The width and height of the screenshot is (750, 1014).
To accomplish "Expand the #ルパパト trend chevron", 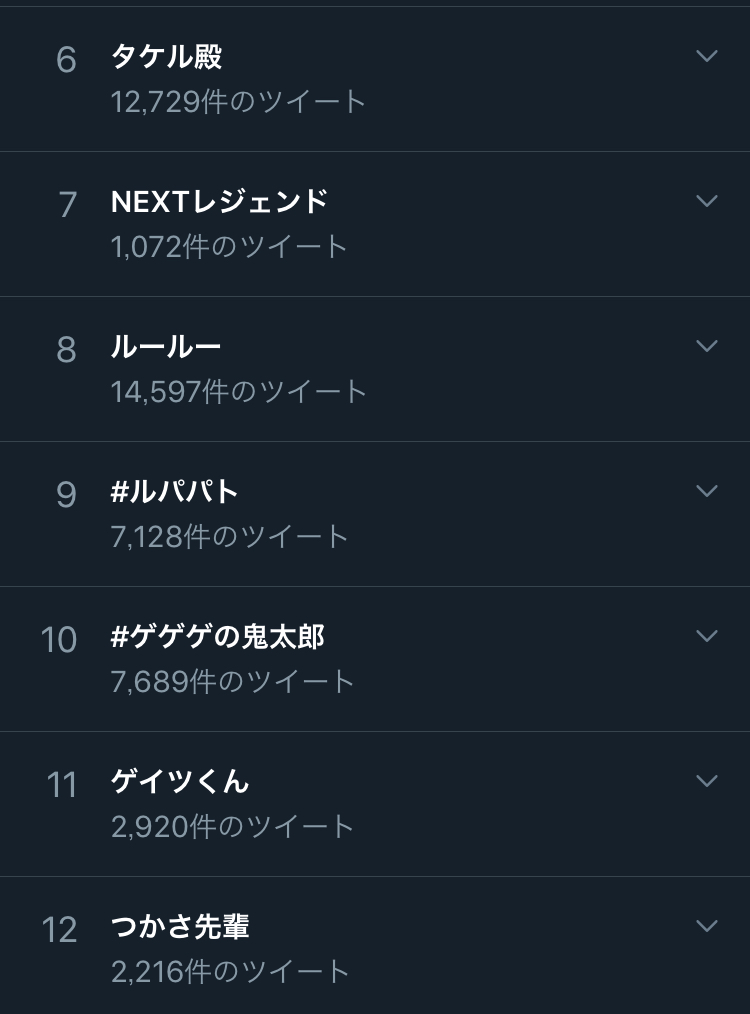I will point(707,492).
